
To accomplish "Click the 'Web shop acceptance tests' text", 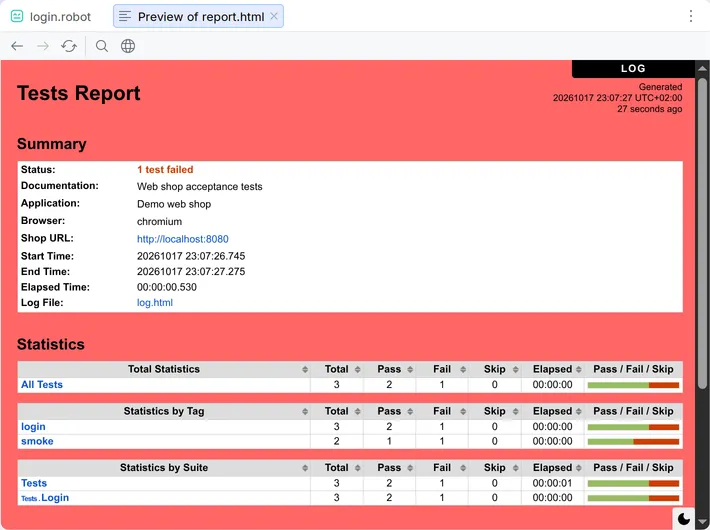I will pyautogui.click(x=200, y=187).
